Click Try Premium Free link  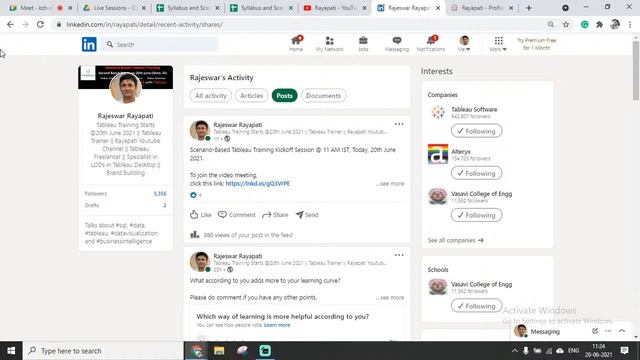click(537, 44)
